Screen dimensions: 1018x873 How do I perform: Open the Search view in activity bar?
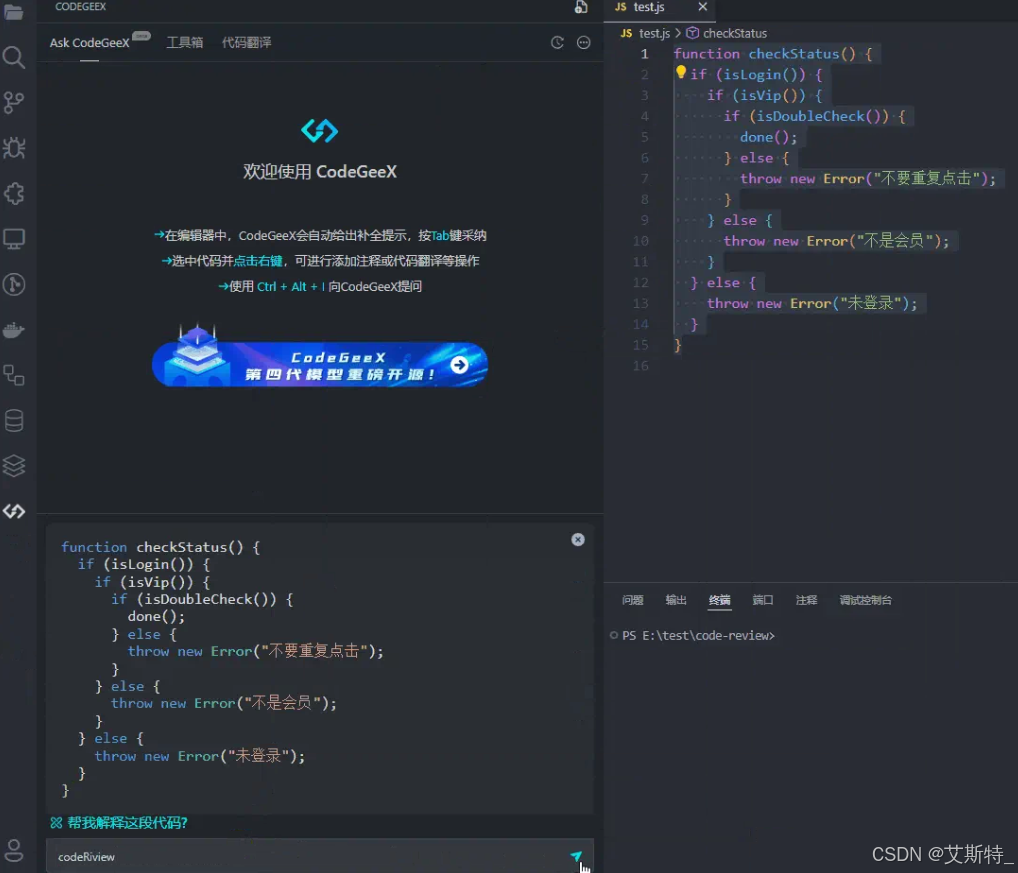click(x=14, y=57)
